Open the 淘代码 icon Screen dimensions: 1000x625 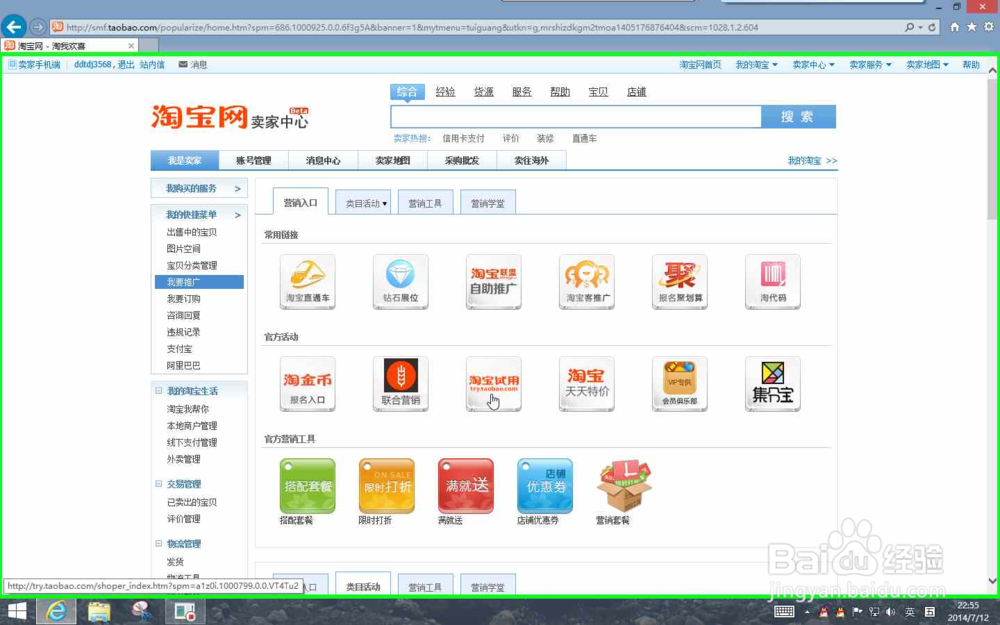point(773,282)
